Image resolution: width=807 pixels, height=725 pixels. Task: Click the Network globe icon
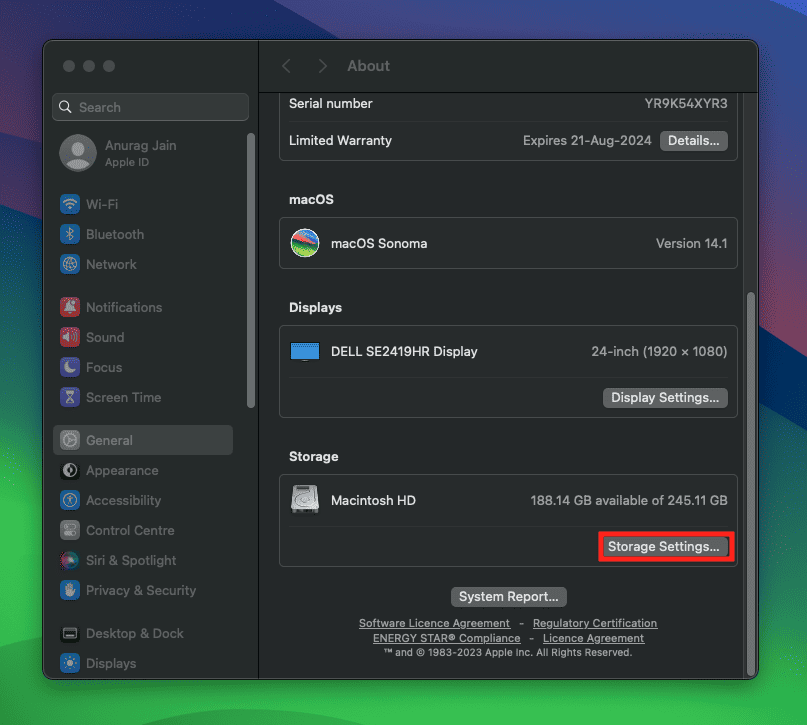click(x=70, y=264)
